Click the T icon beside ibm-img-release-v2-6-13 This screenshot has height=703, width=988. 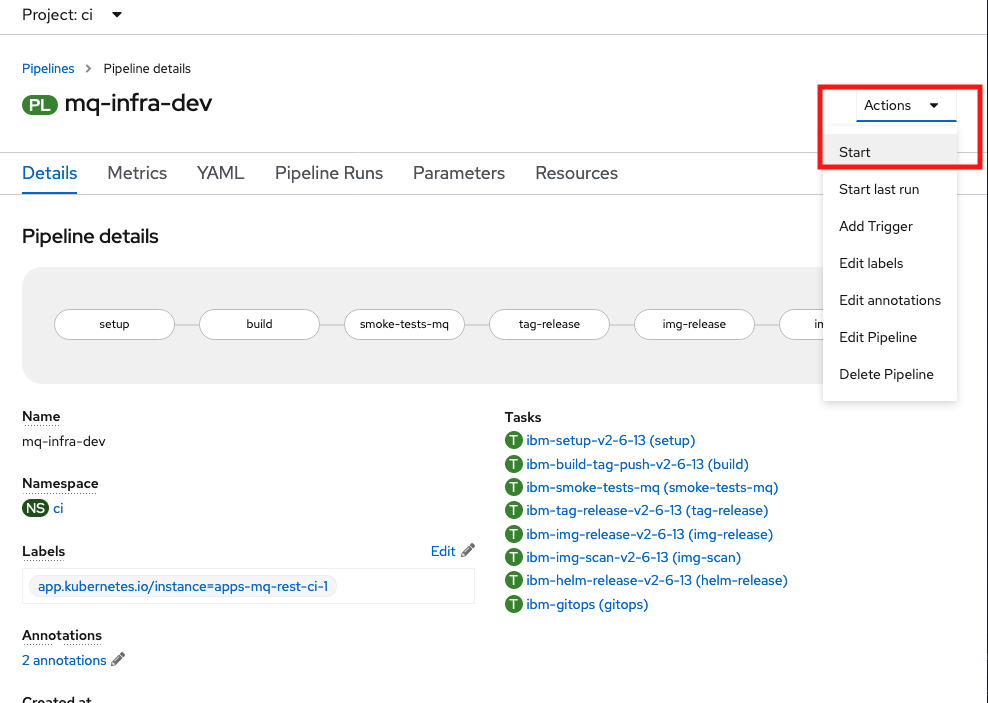(514, 534)
